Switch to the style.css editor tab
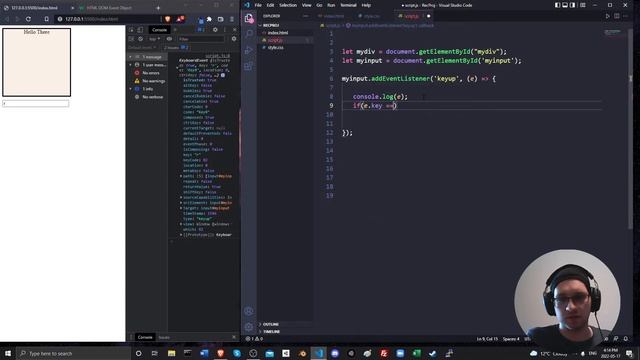 coord(371,16)
